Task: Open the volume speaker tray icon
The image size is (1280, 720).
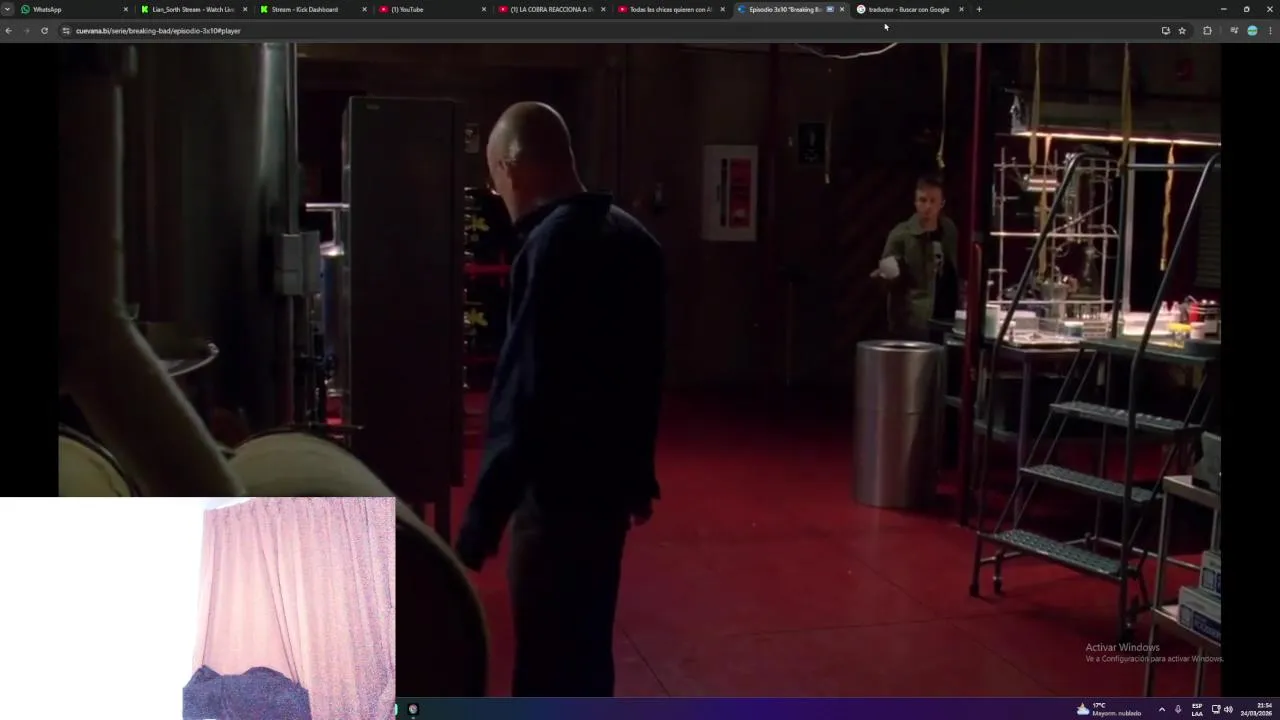Action: coord(1228,709)
